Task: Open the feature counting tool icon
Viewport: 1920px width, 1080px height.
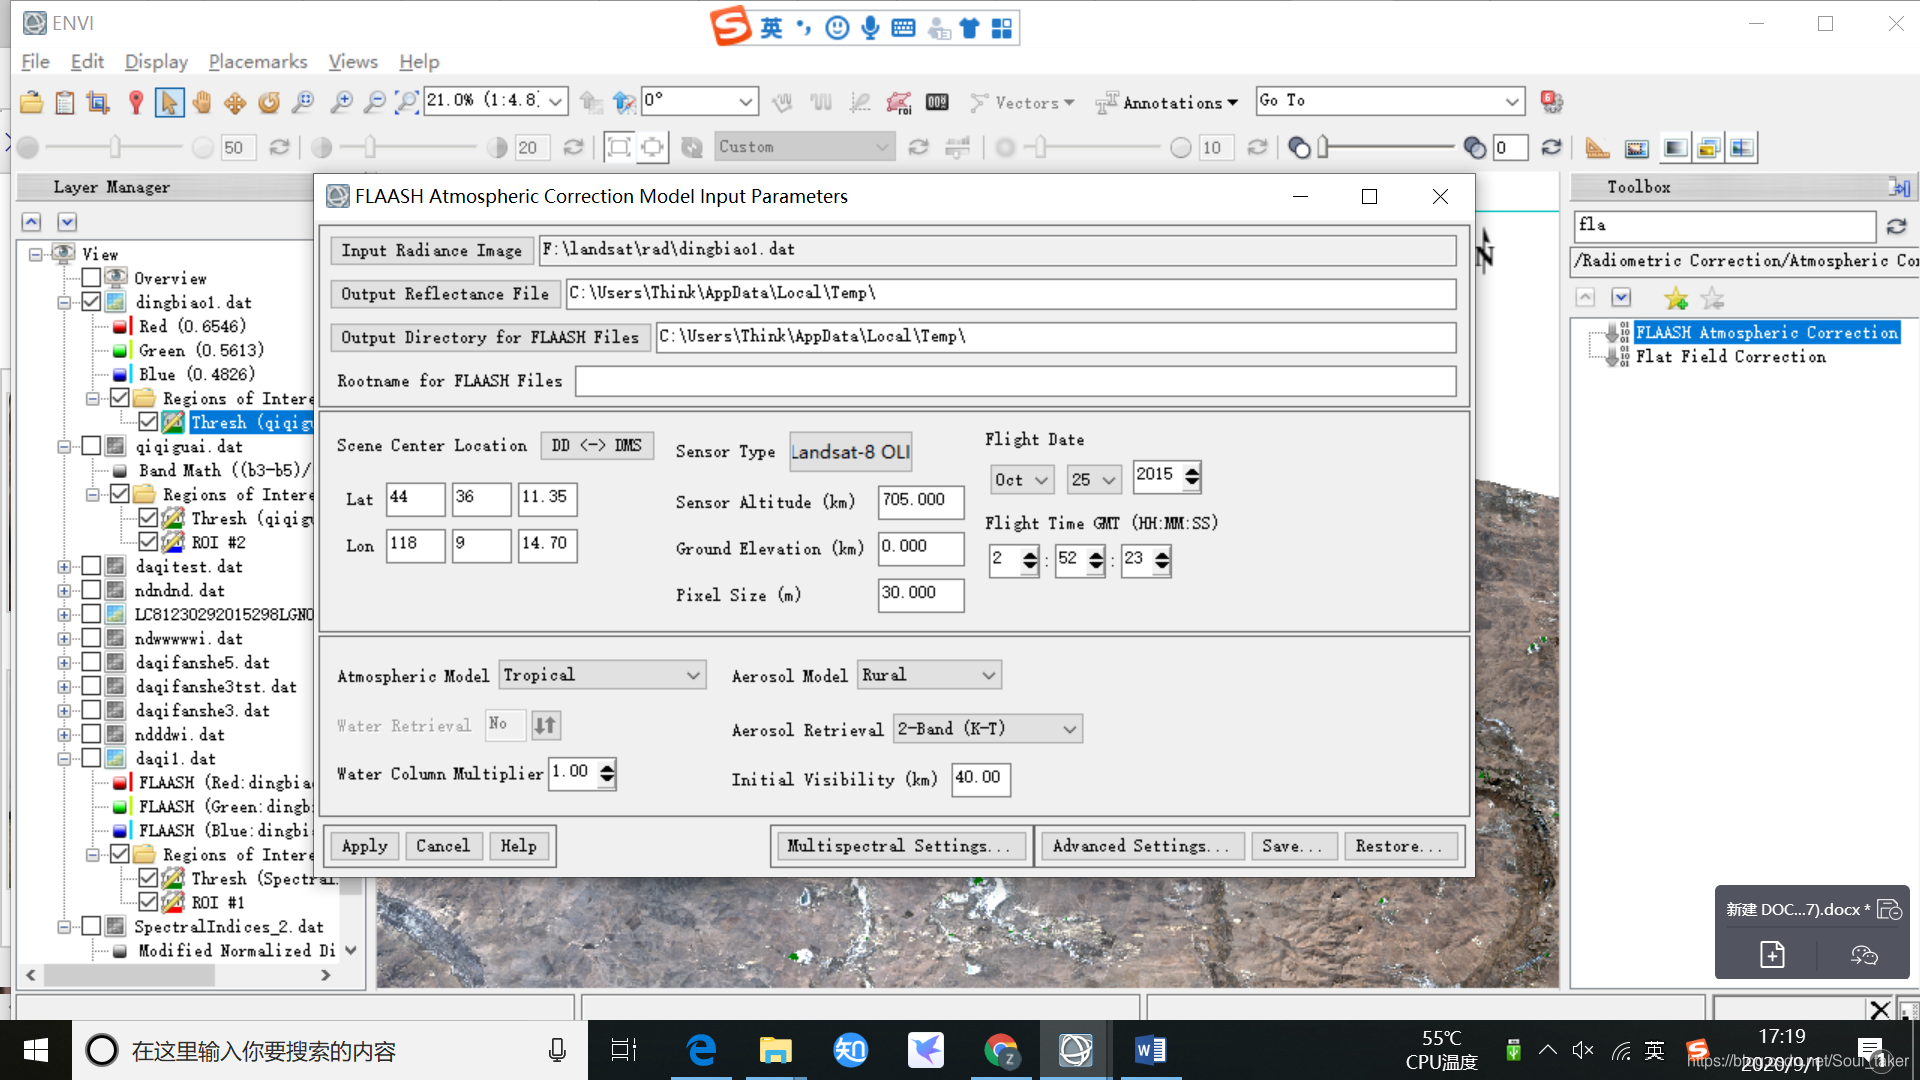Action: (937, 102)
